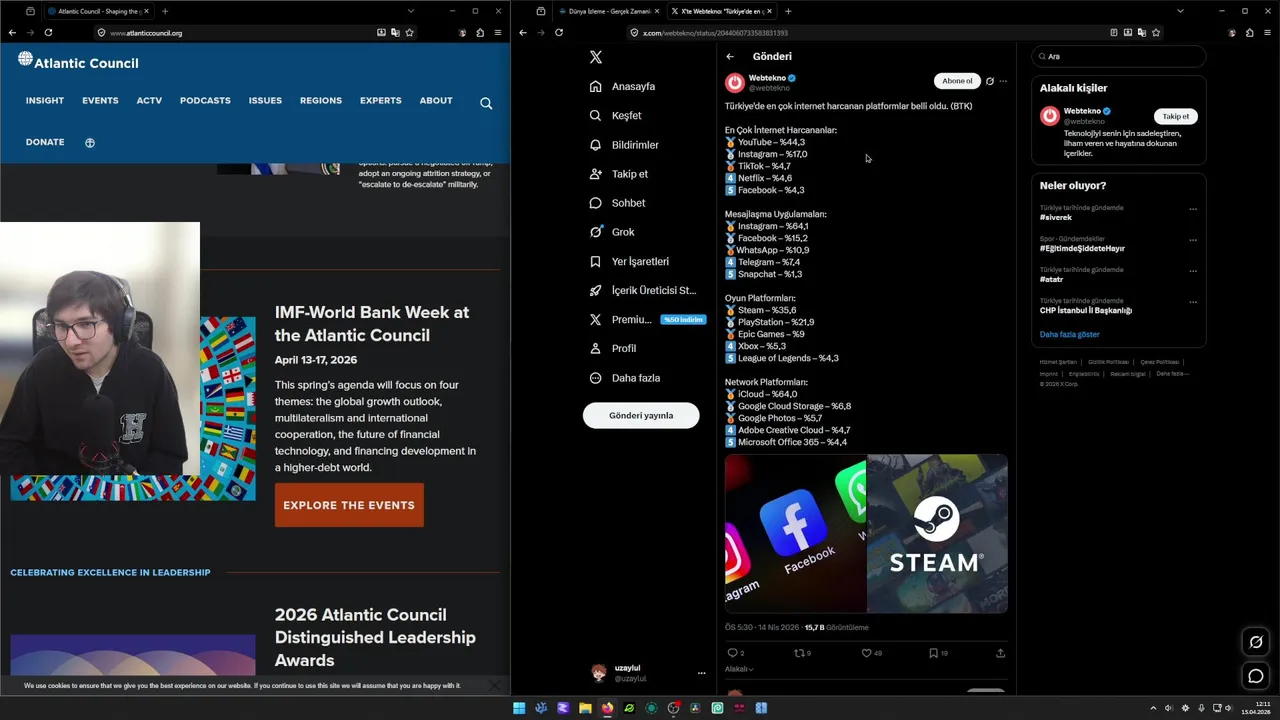
Task: Open the floating Grok button at bottom right
Action: (1256, 642)
